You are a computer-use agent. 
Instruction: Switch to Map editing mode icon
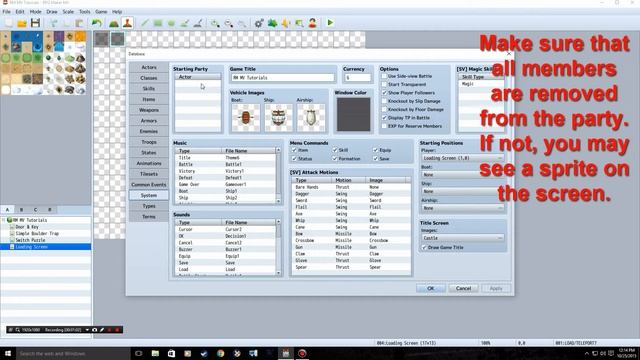tap(113, 23)
